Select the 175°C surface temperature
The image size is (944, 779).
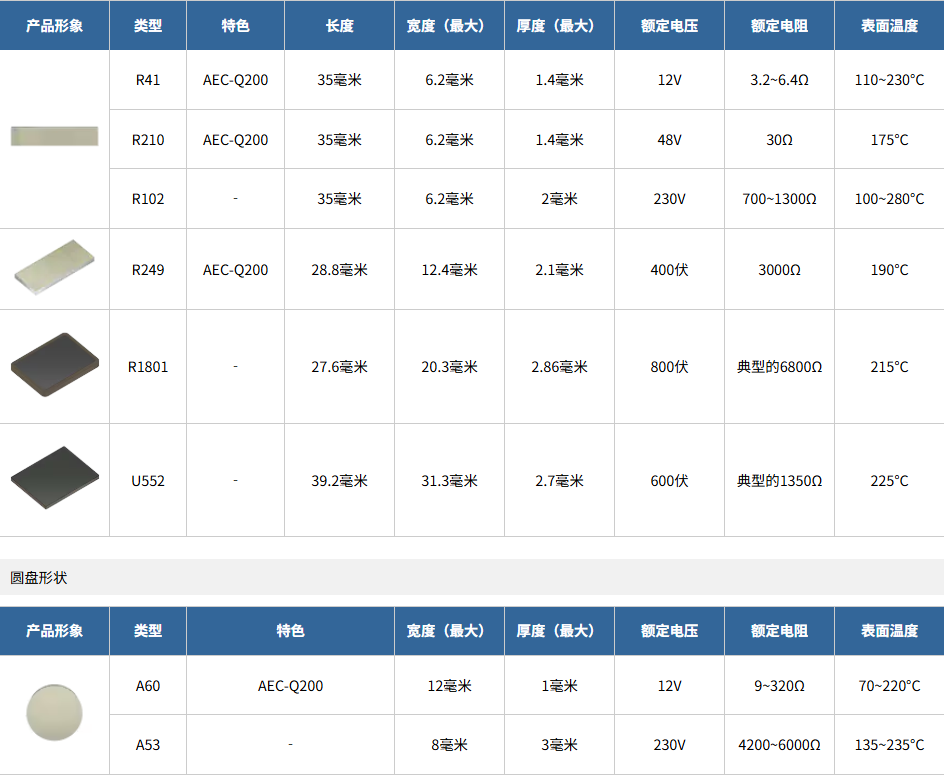click(889, 140)
